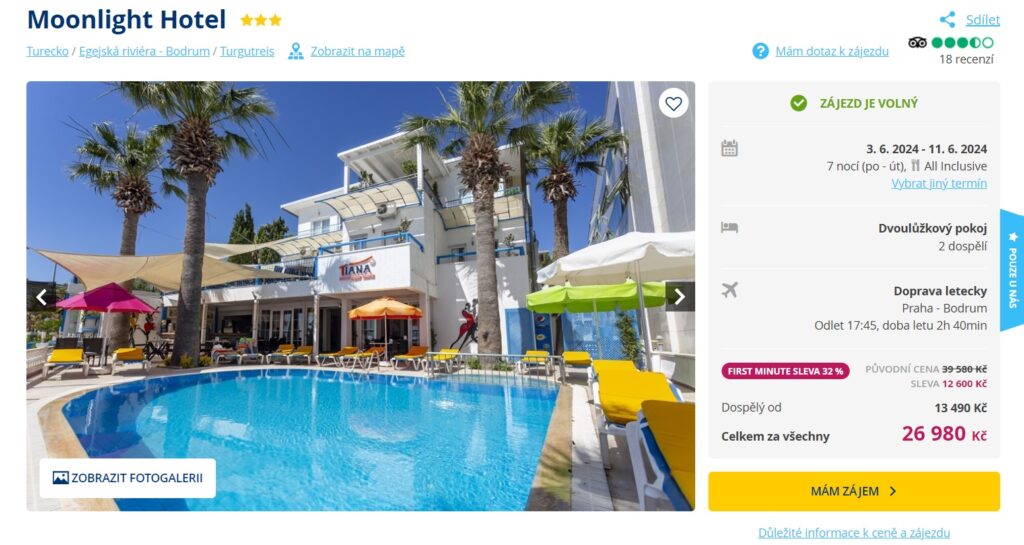Navigate to Turgutreis breadcrumb
The image size is (1024, 545).
pos(247,51)
